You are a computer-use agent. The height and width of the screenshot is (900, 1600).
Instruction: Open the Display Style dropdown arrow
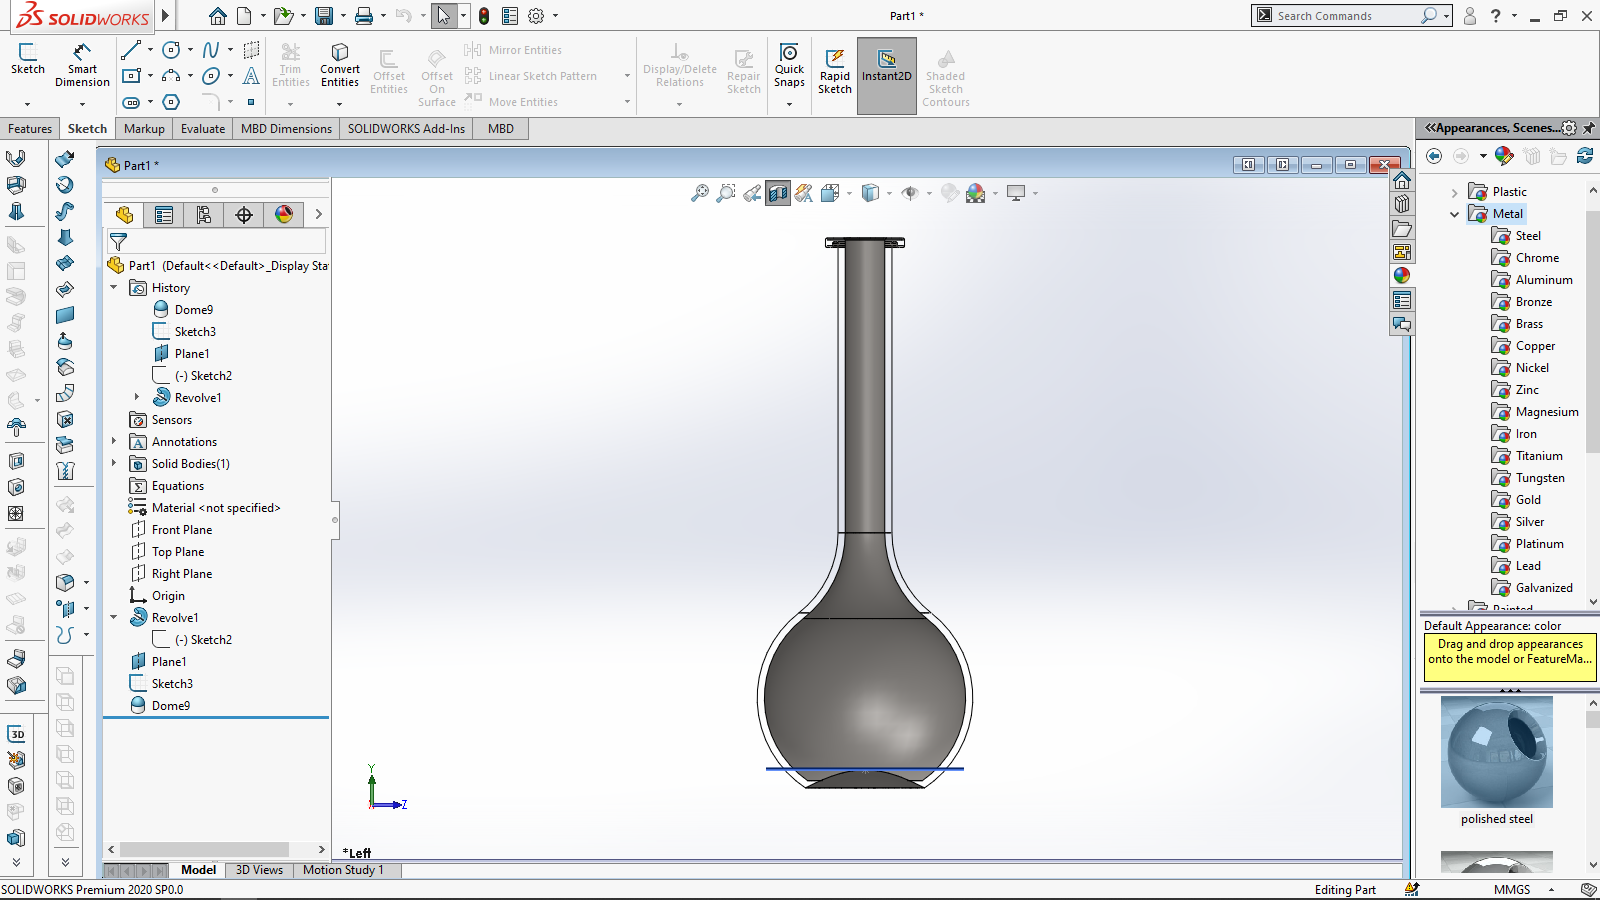[x=888, y=193]
